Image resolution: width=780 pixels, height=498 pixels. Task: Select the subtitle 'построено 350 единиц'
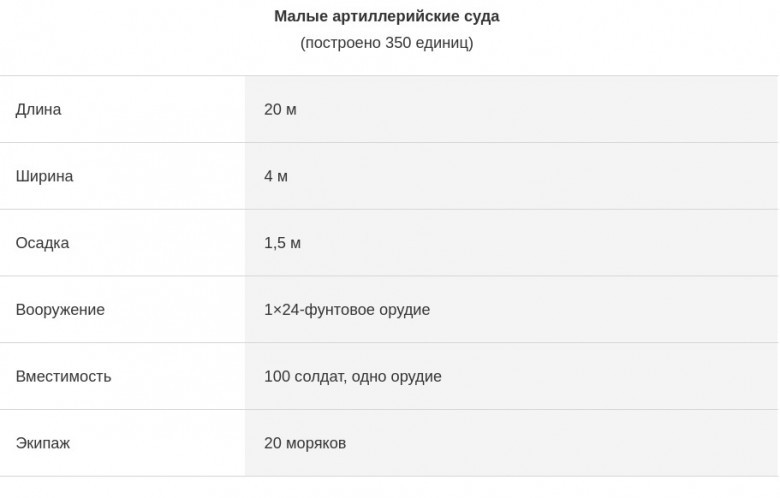point(387,43)
